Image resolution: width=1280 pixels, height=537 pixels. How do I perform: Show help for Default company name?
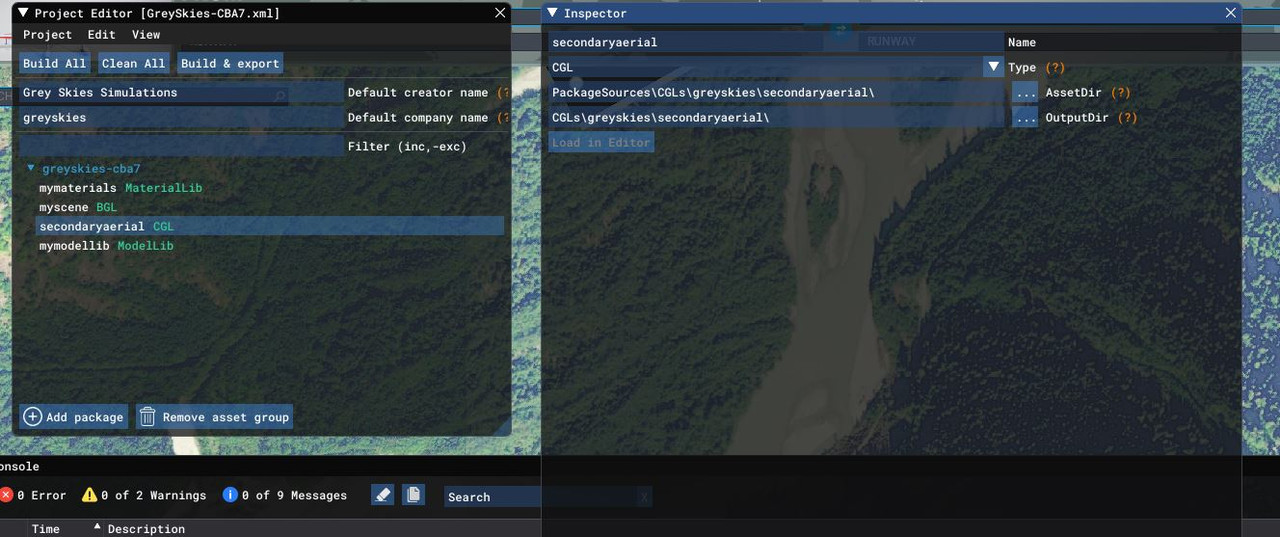(x=503, y=117)
